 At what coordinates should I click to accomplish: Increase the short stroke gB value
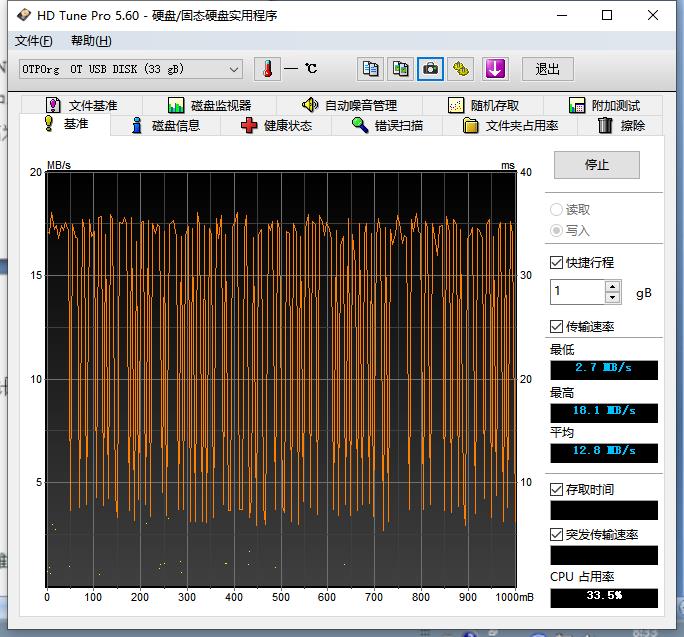coord(613,286)
